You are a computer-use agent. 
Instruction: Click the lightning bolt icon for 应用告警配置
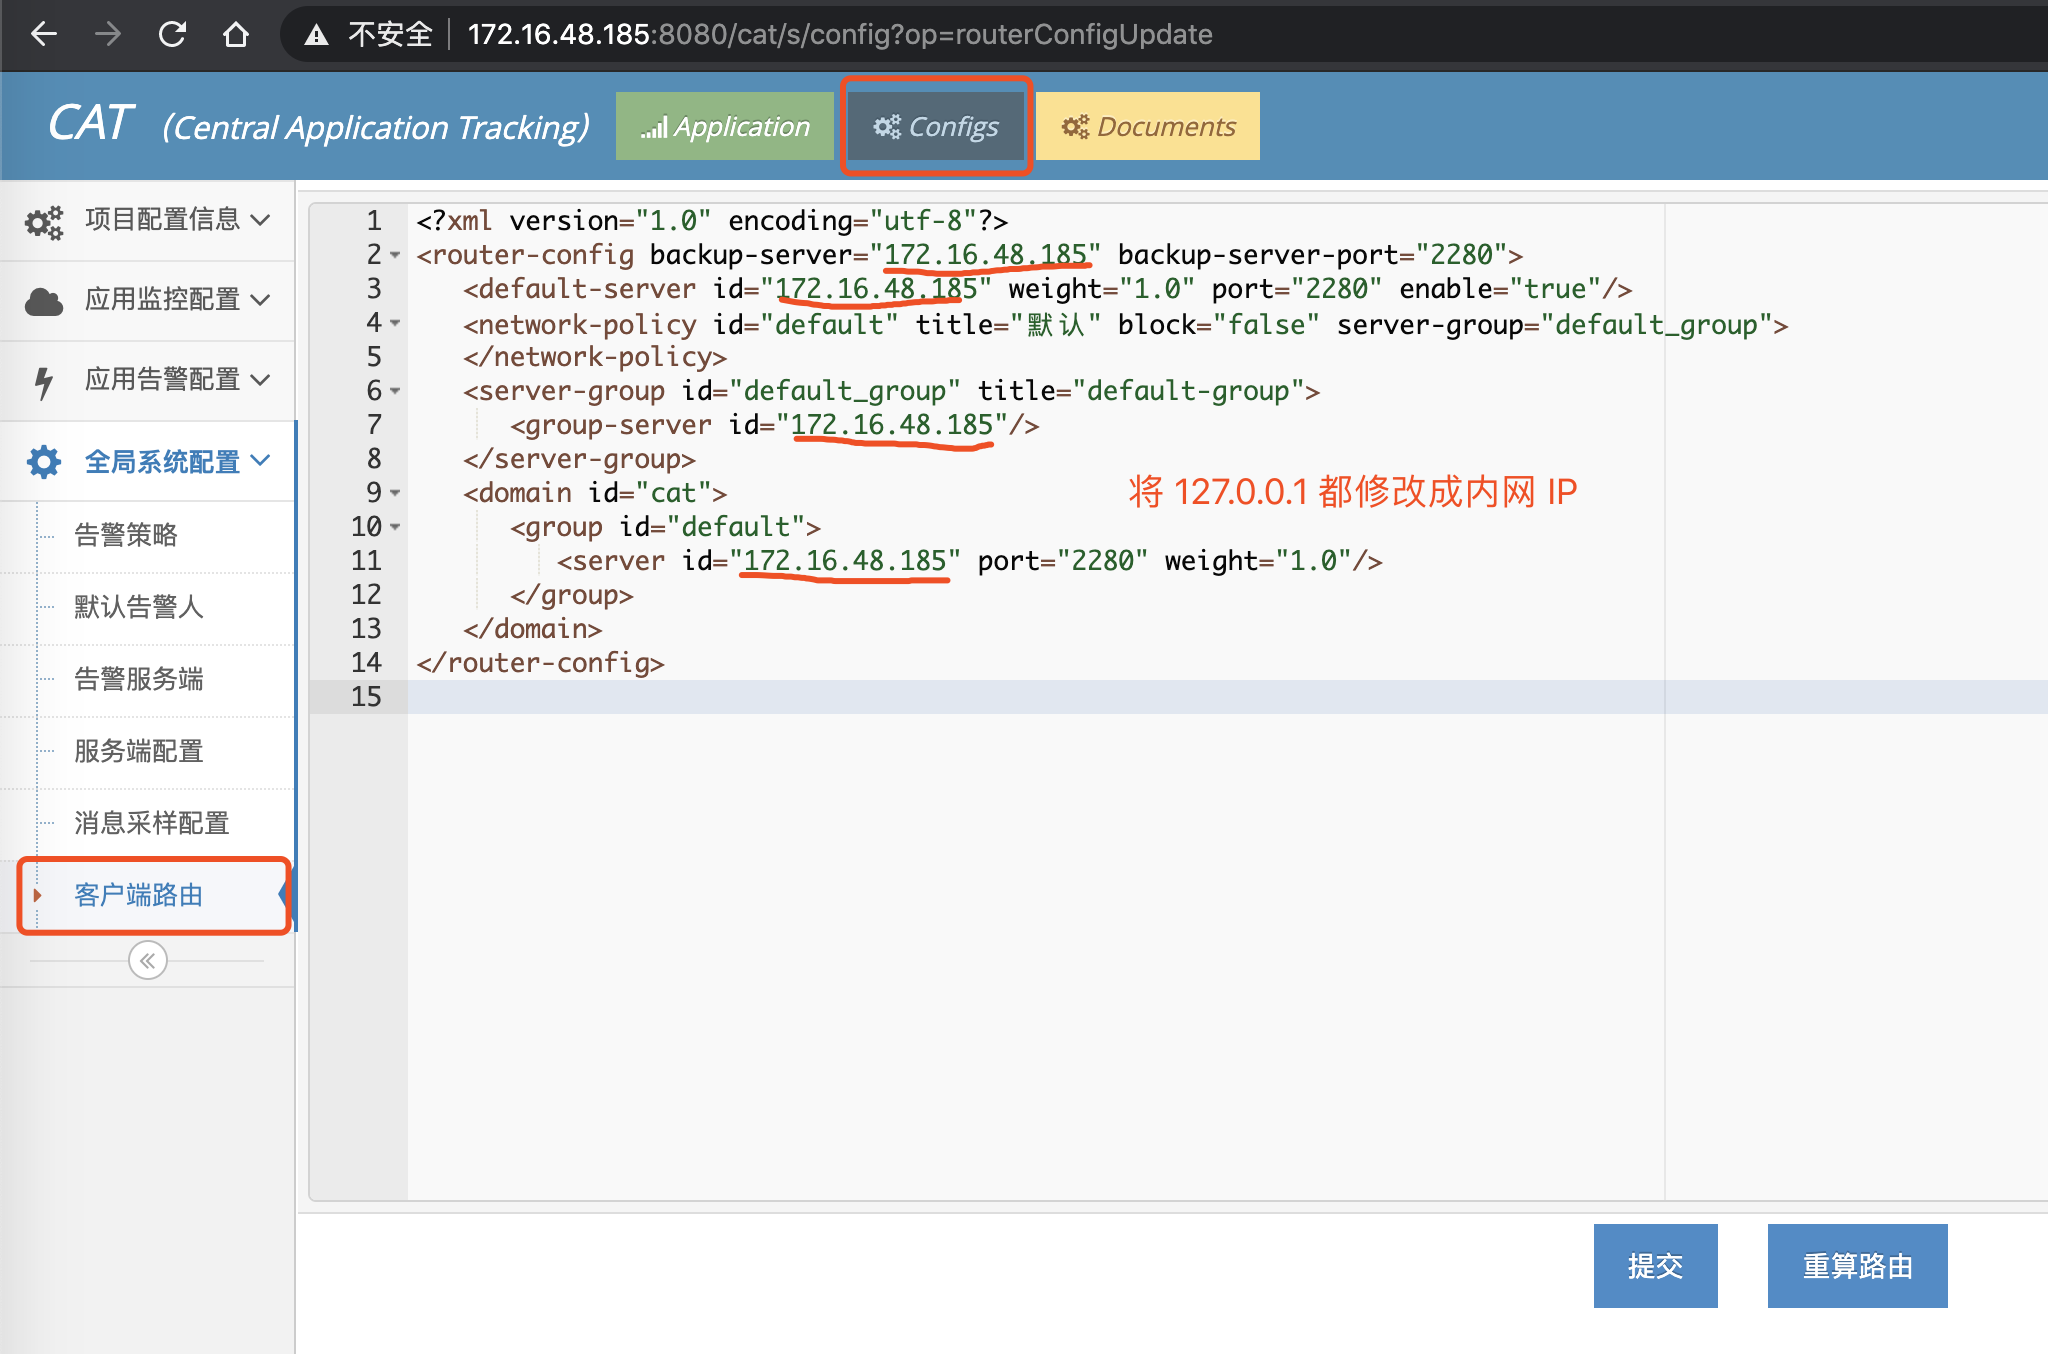(44, 381)
